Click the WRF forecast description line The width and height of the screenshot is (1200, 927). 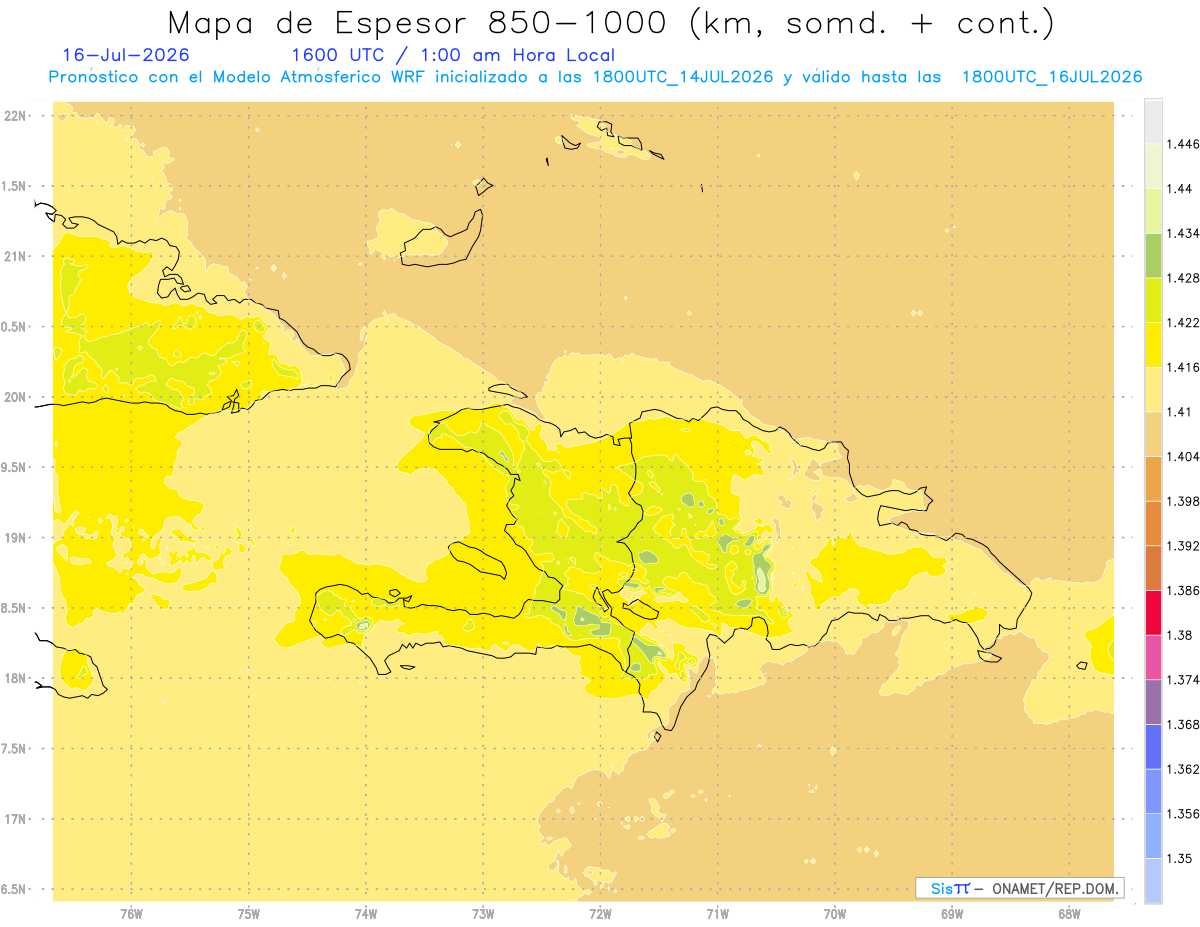(x=595, y=77)
